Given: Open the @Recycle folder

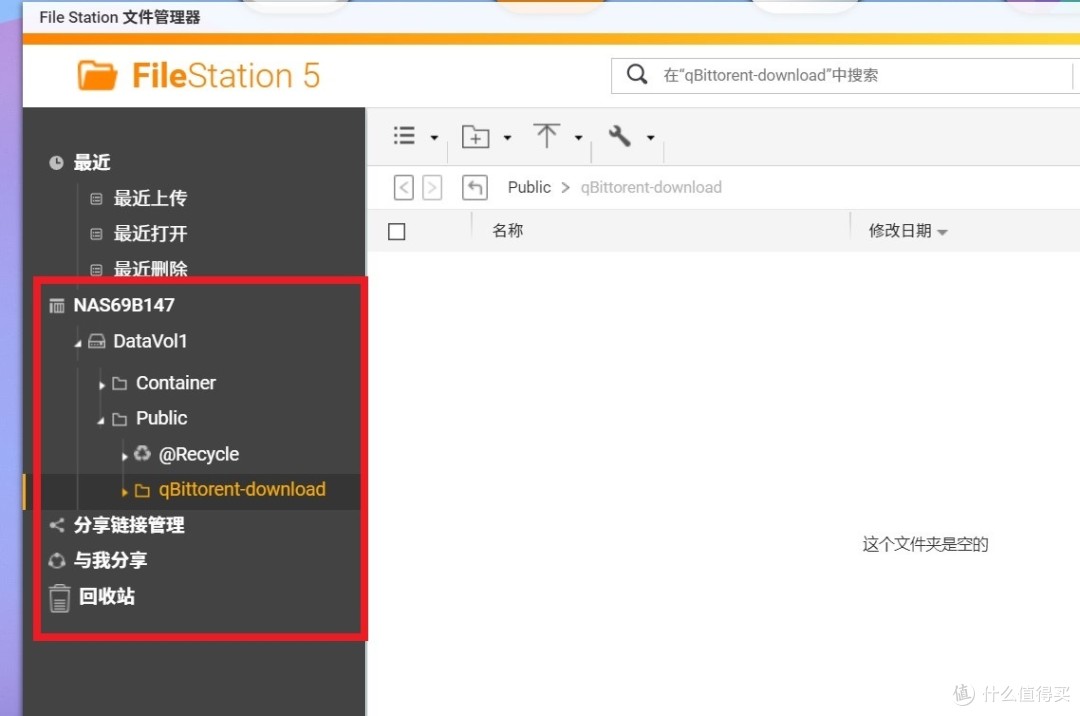Looking at the screenshot, I should point(198,454).
